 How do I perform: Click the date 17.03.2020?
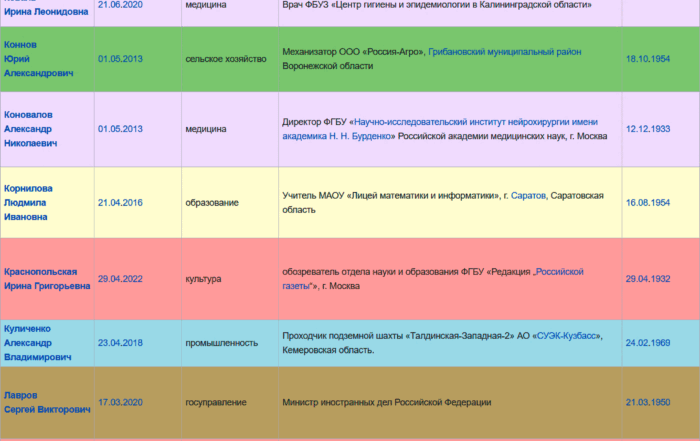[x=120, y=402]
